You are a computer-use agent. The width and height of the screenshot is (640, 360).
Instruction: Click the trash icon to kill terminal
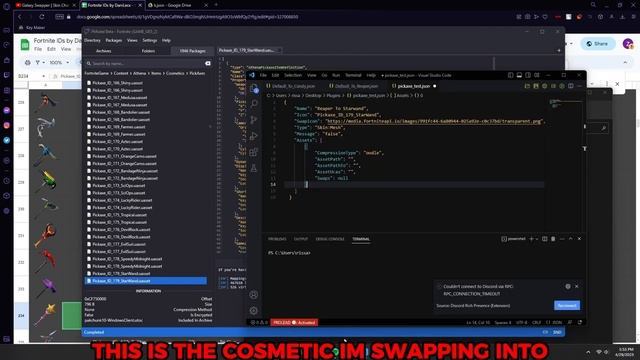point(553,239)
